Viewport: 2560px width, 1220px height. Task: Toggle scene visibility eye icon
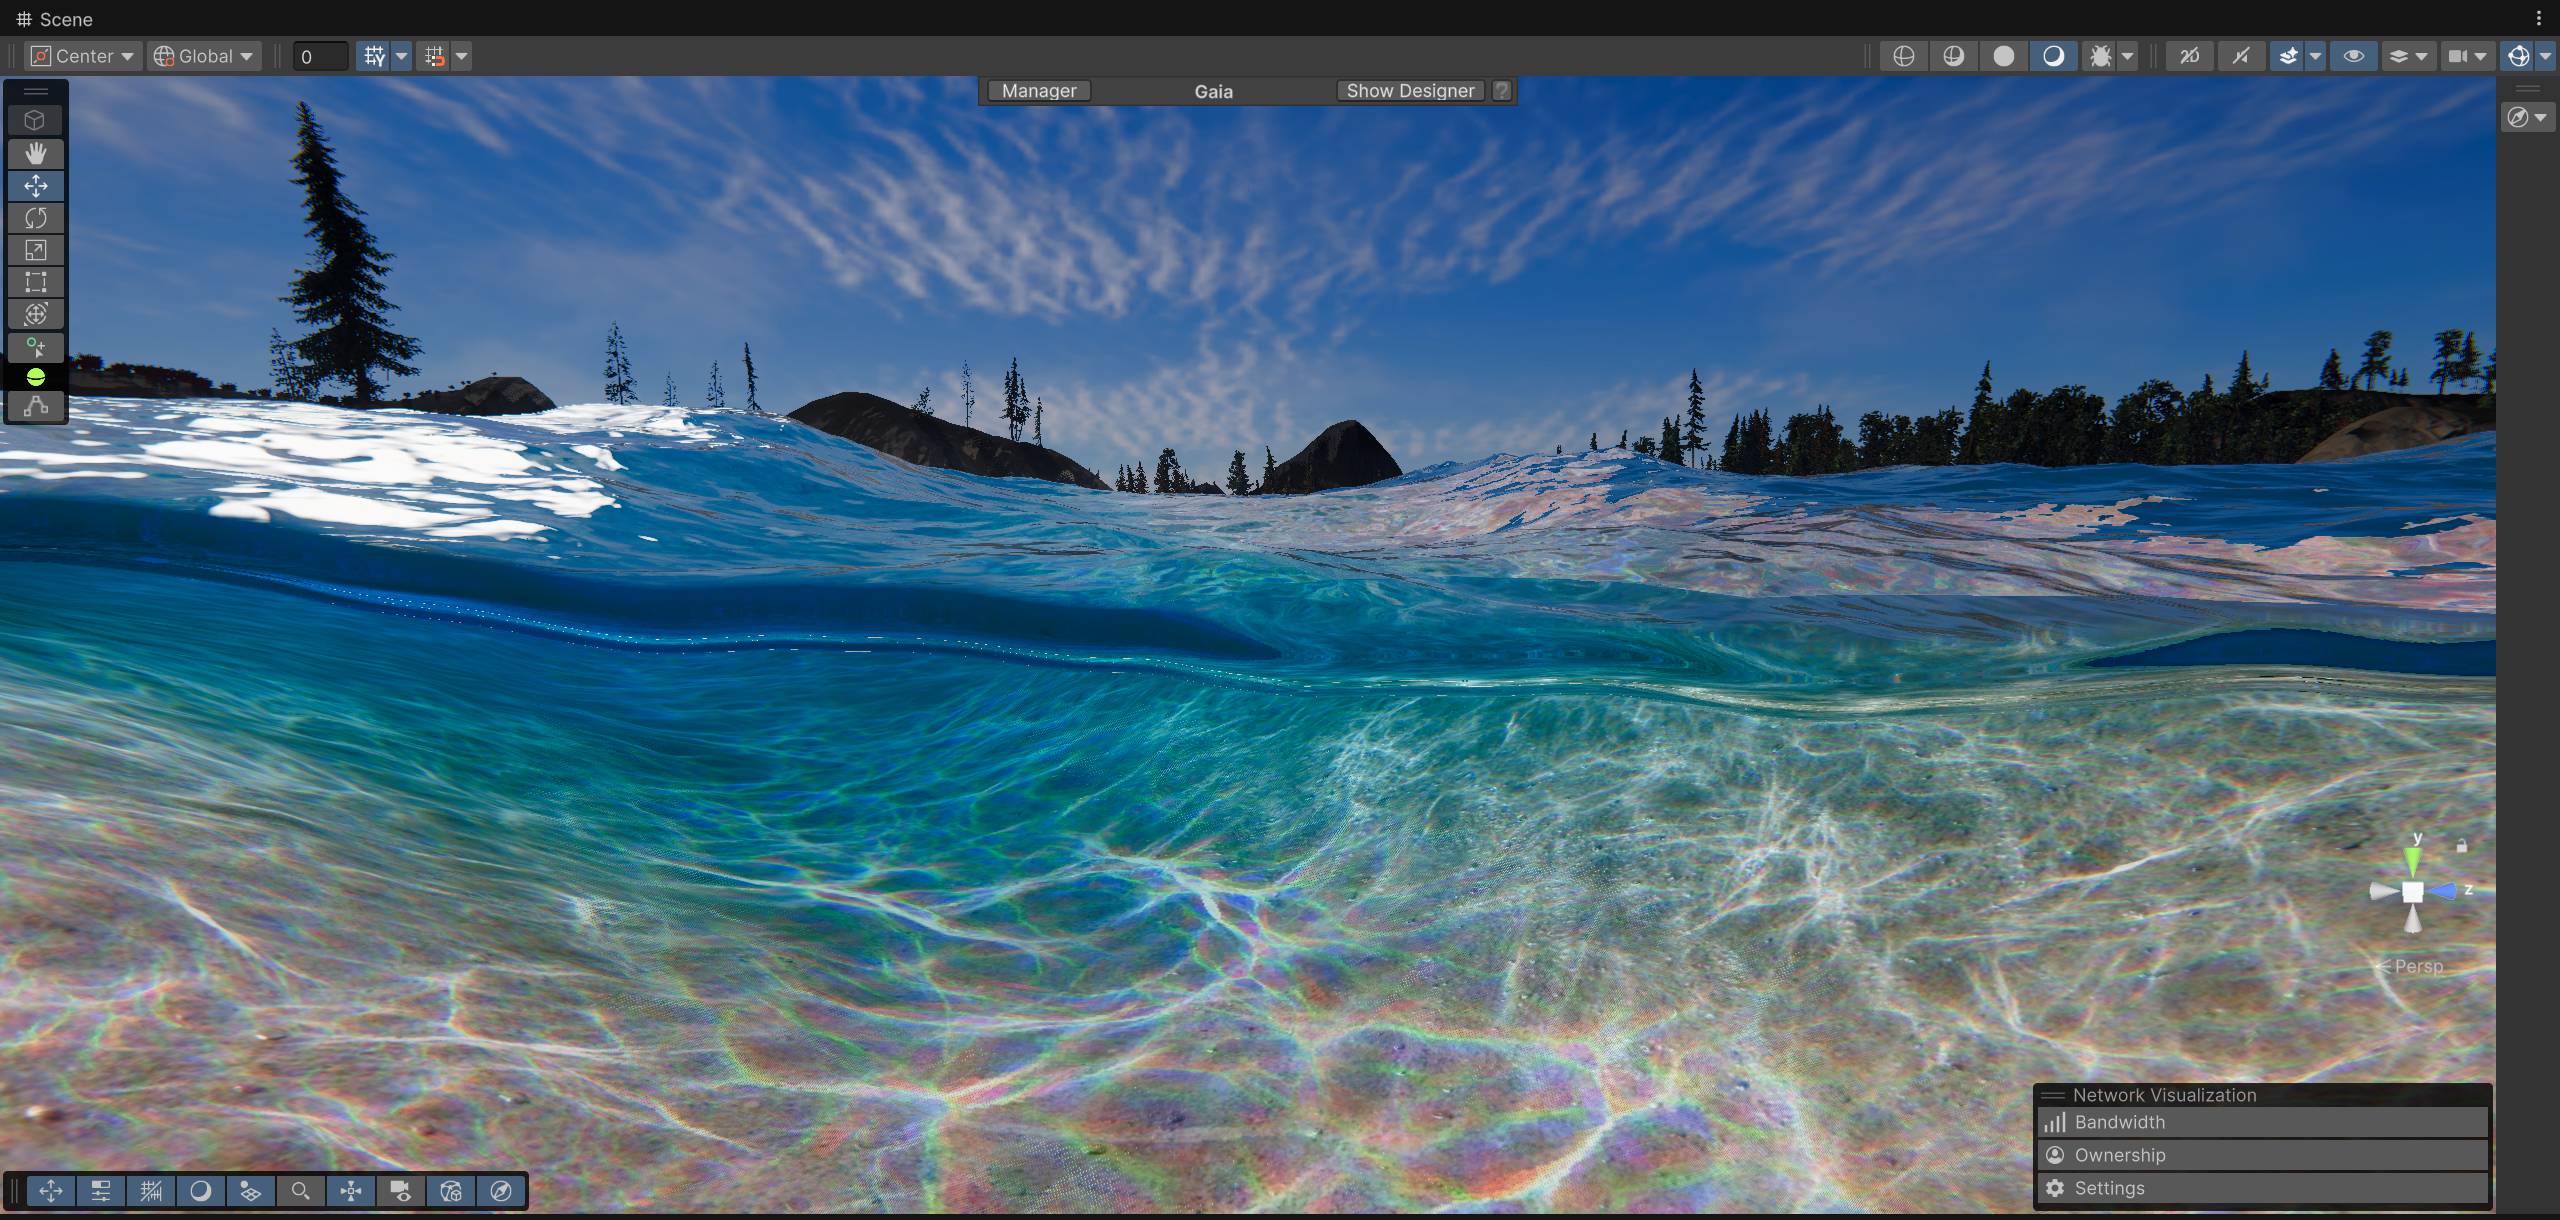coord(2353,56)
